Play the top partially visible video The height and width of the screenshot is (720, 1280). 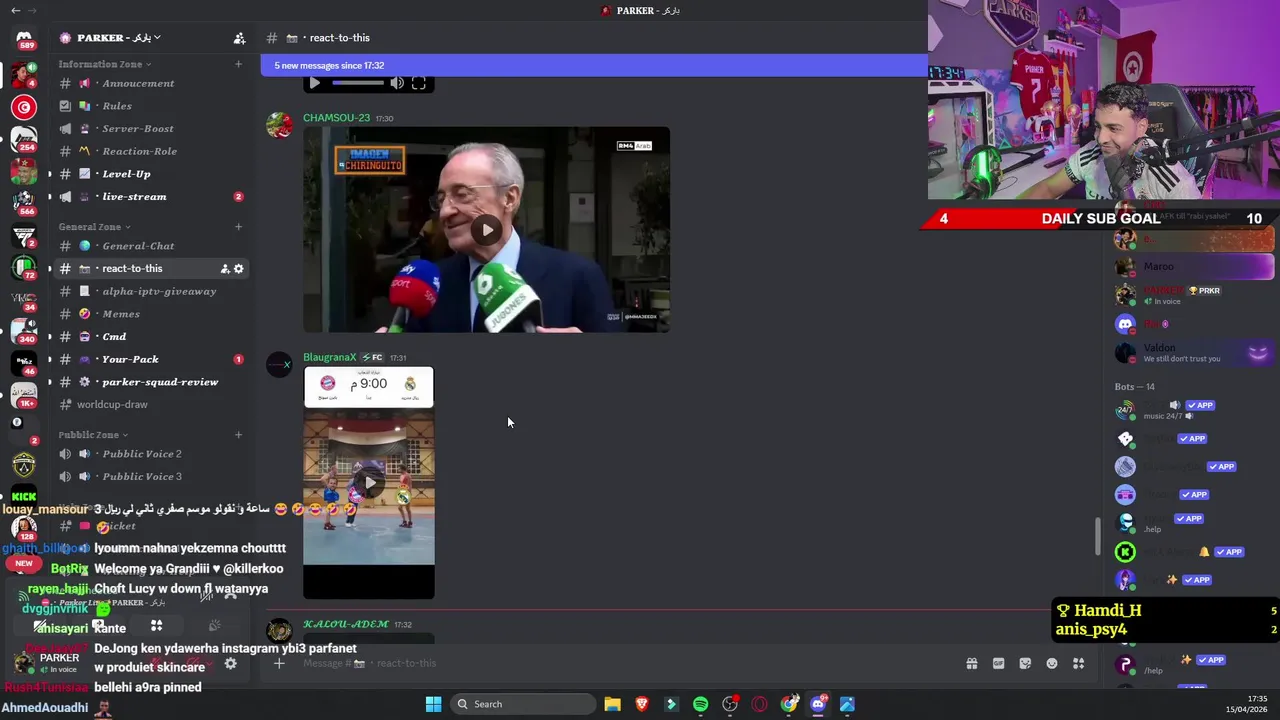click(315, 83)
